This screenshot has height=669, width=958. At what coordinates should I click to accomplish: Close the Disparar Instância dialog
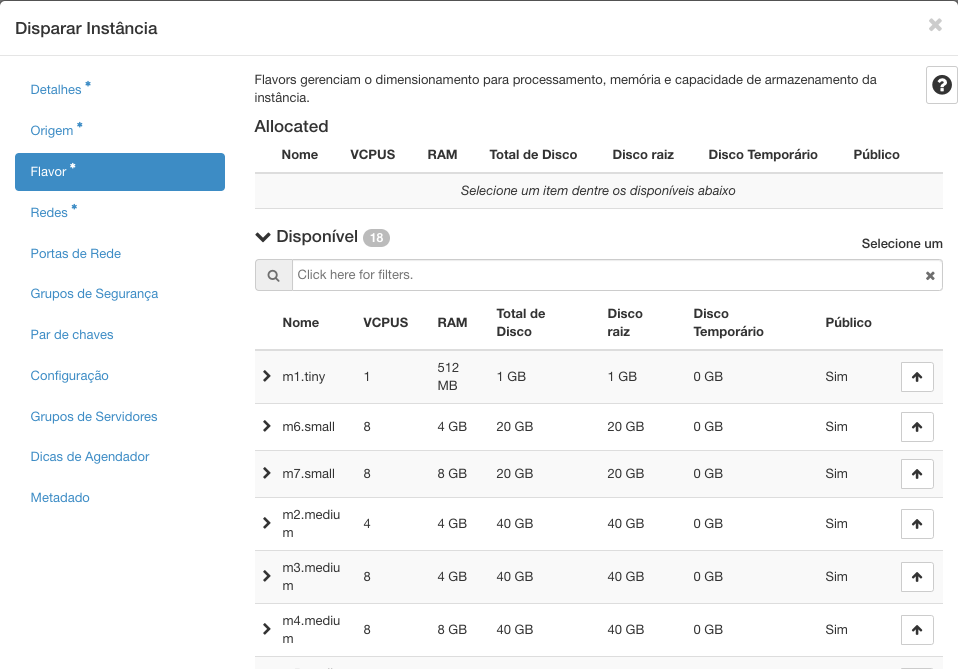coord(935,25)
